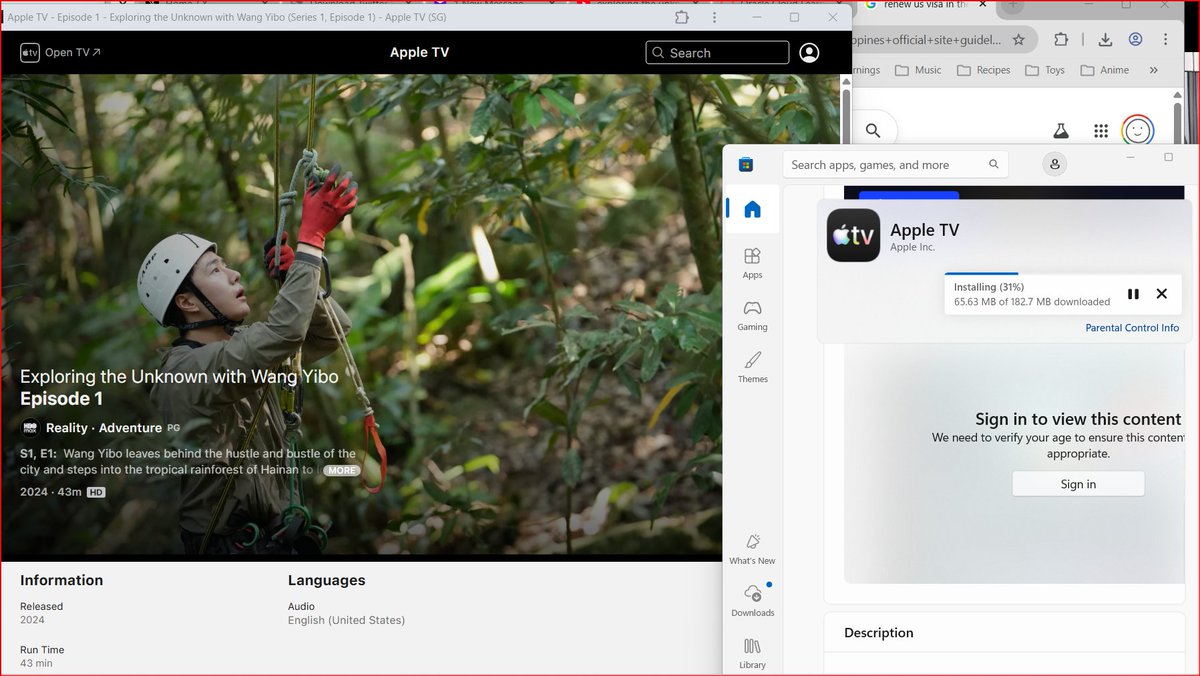
Task: Click the Description heading in Microsoft Store
Action: (879, 633)
